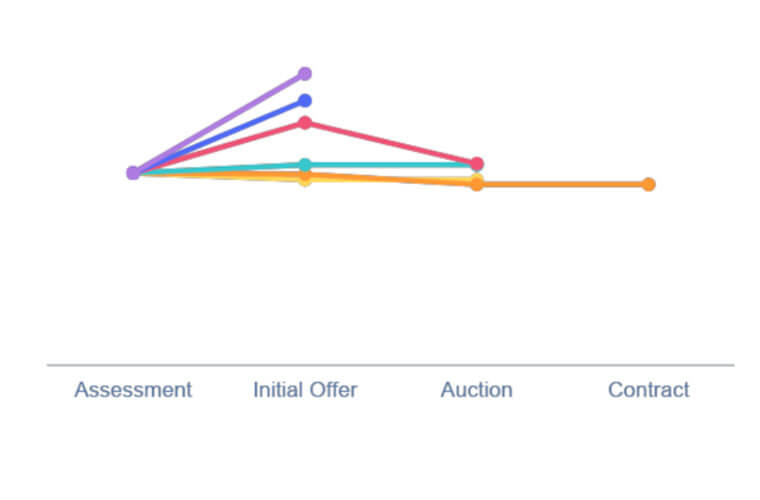Viewport: 760px width, 500px height.
Task: Click the red line between Initial Offer and Auction
Action: [391, 143]
